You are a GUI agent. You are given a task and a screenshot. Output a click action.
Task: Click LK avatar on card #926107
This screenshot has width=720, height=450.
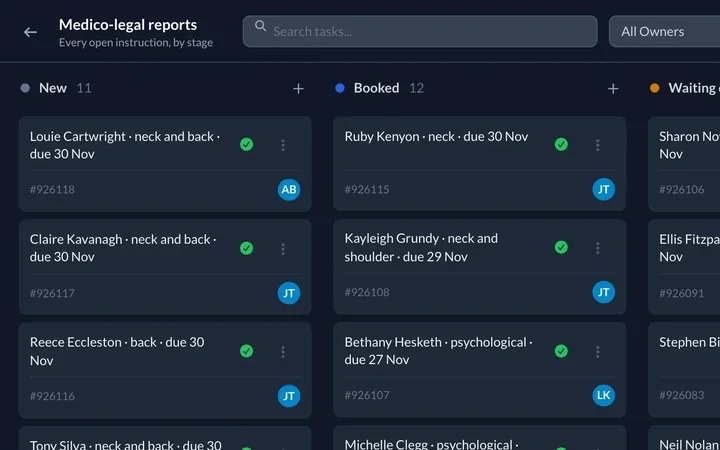603,395
